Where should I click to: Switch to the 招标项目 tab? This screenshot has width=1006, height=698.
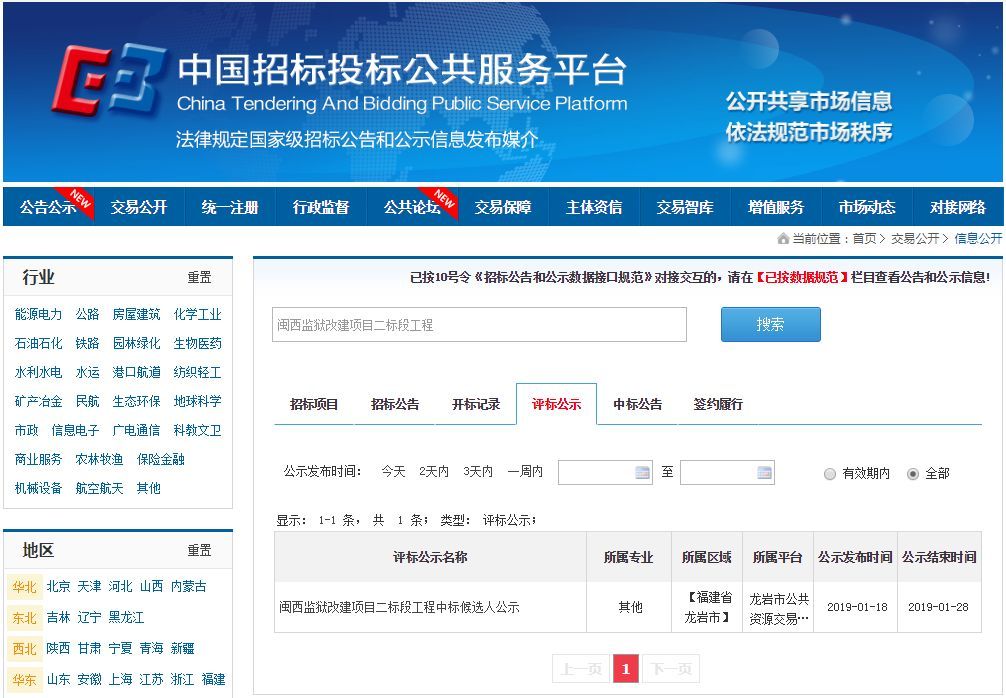314,404
